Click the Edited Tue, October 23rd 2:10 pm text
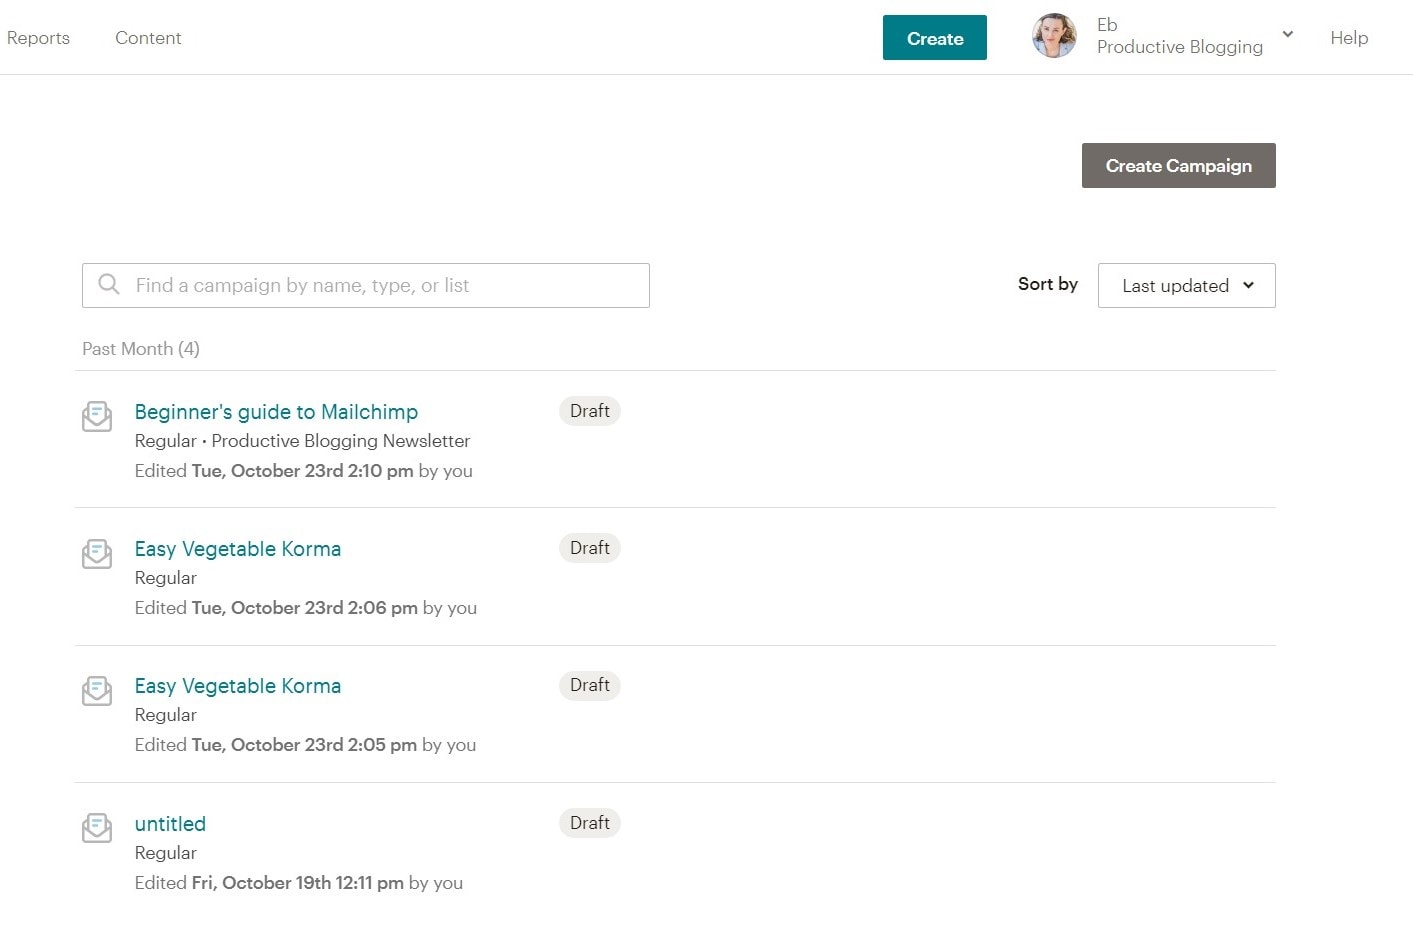This screenshot has width=1413, height=941. 304,471
